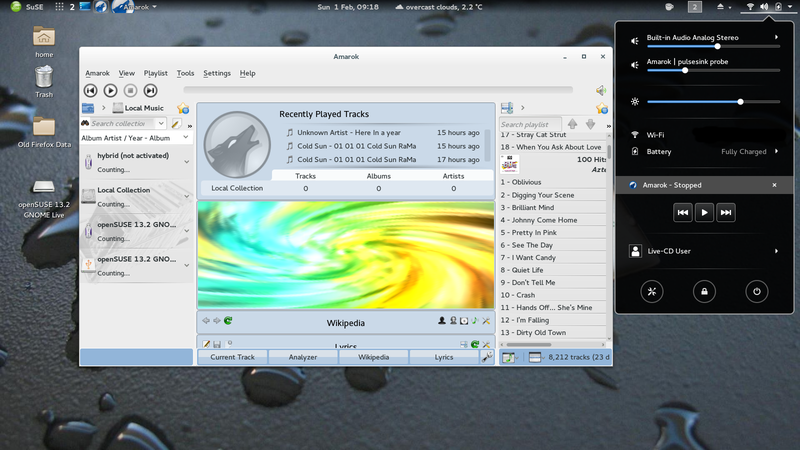The height and width of the screenshot is (450, 800).
Task: Expand the first openSUSE 13.2 GNO... collection
Action: coord(186,231)
